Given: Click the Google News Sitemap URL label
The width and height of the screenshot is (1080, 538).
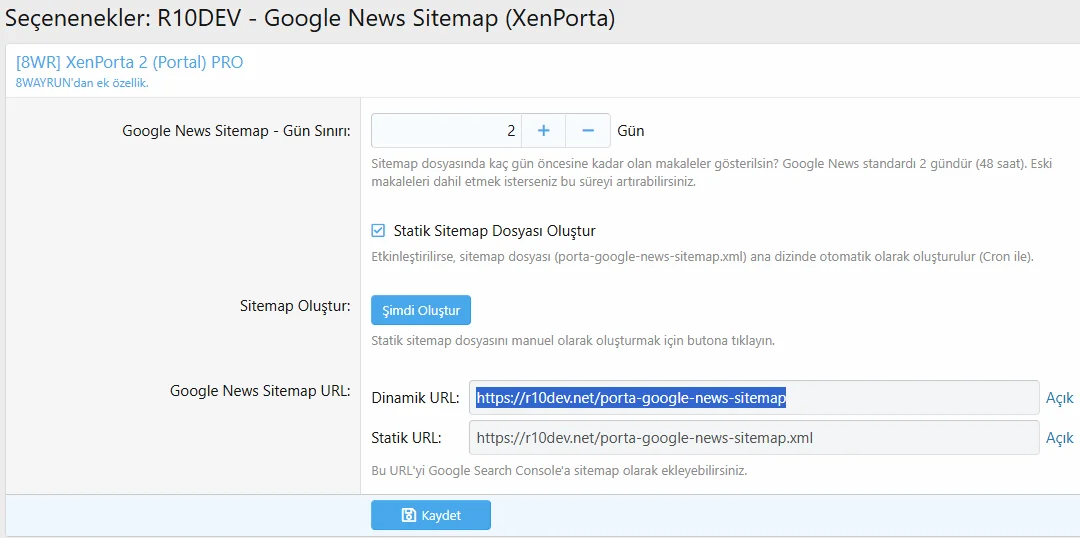Looking at the screenshot, I should 260,391.
